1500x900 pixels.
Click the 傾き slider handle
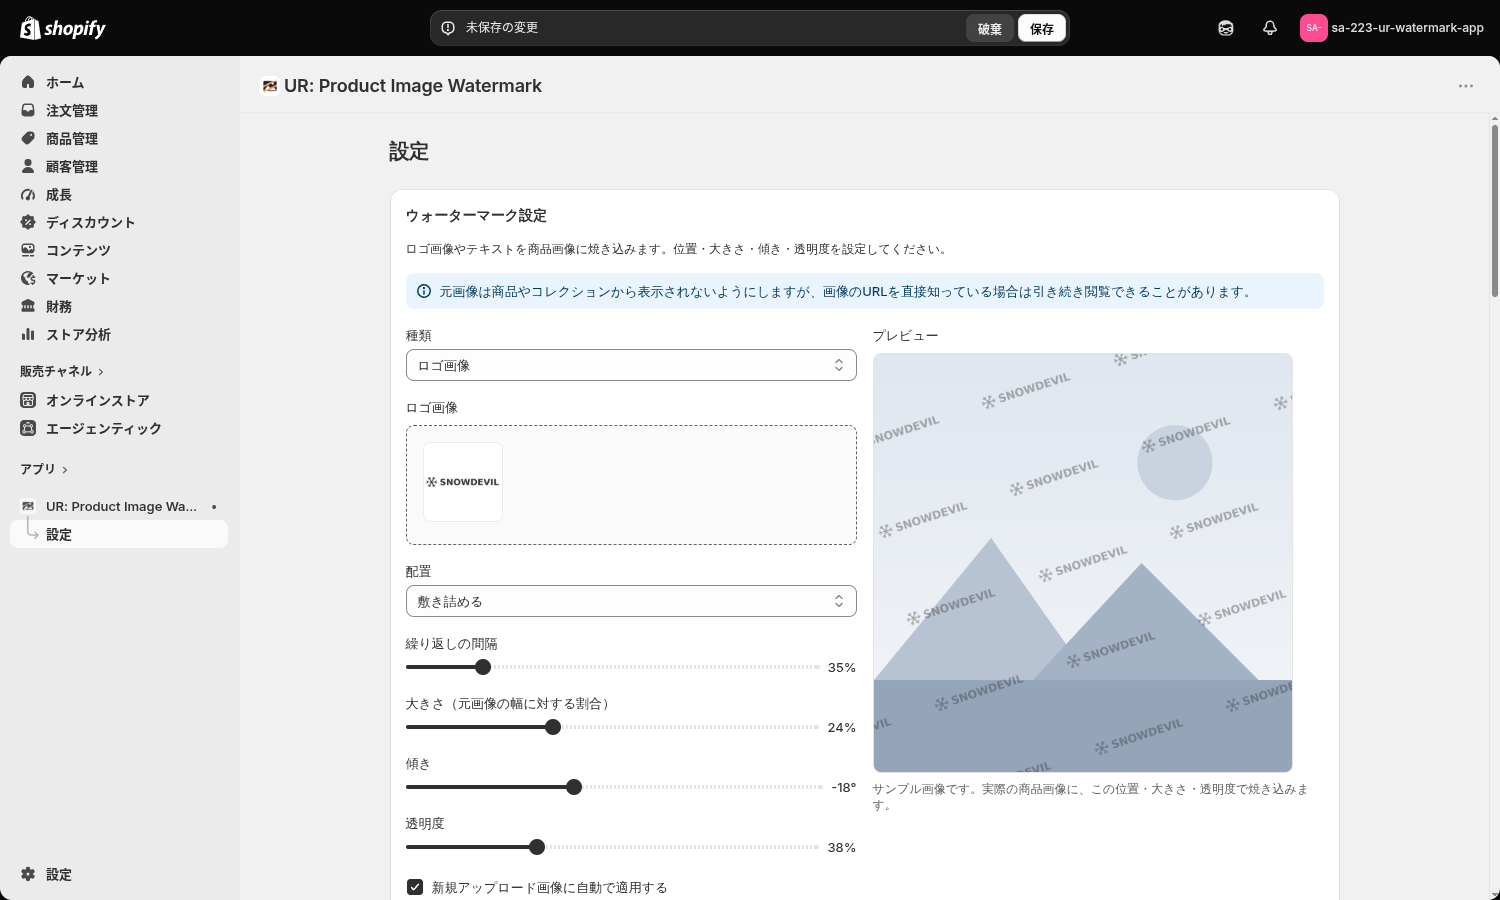click(x=574, y=787)
